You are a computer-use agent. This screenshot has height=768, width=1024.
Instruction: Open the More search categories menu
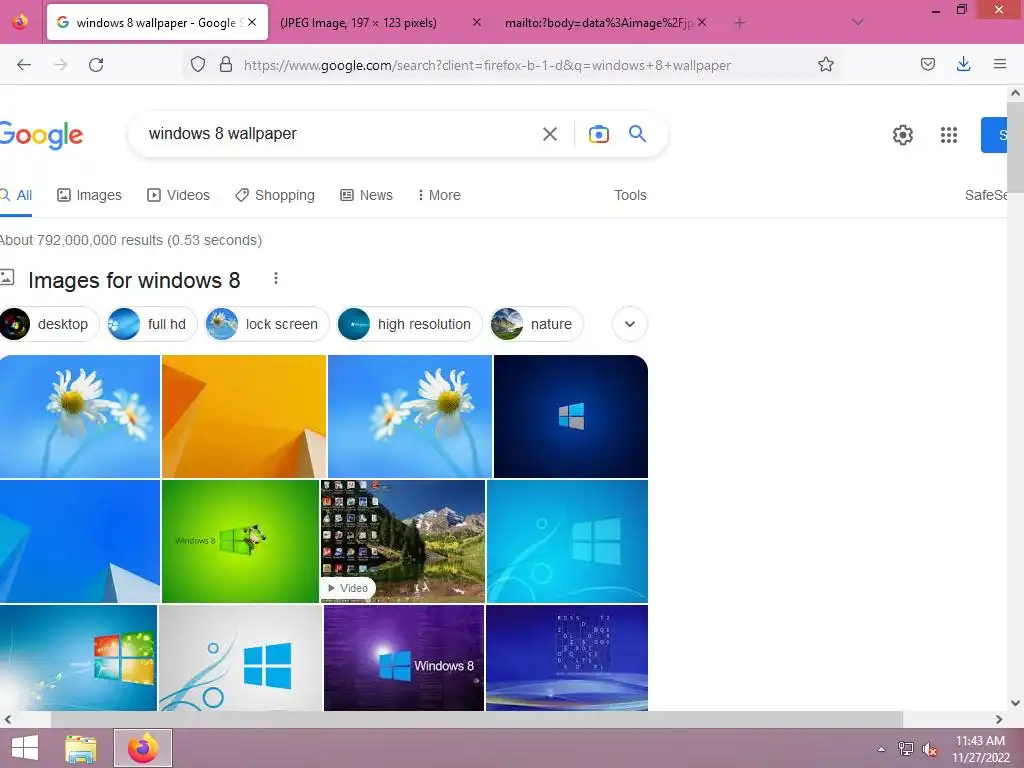pos(439,195)
